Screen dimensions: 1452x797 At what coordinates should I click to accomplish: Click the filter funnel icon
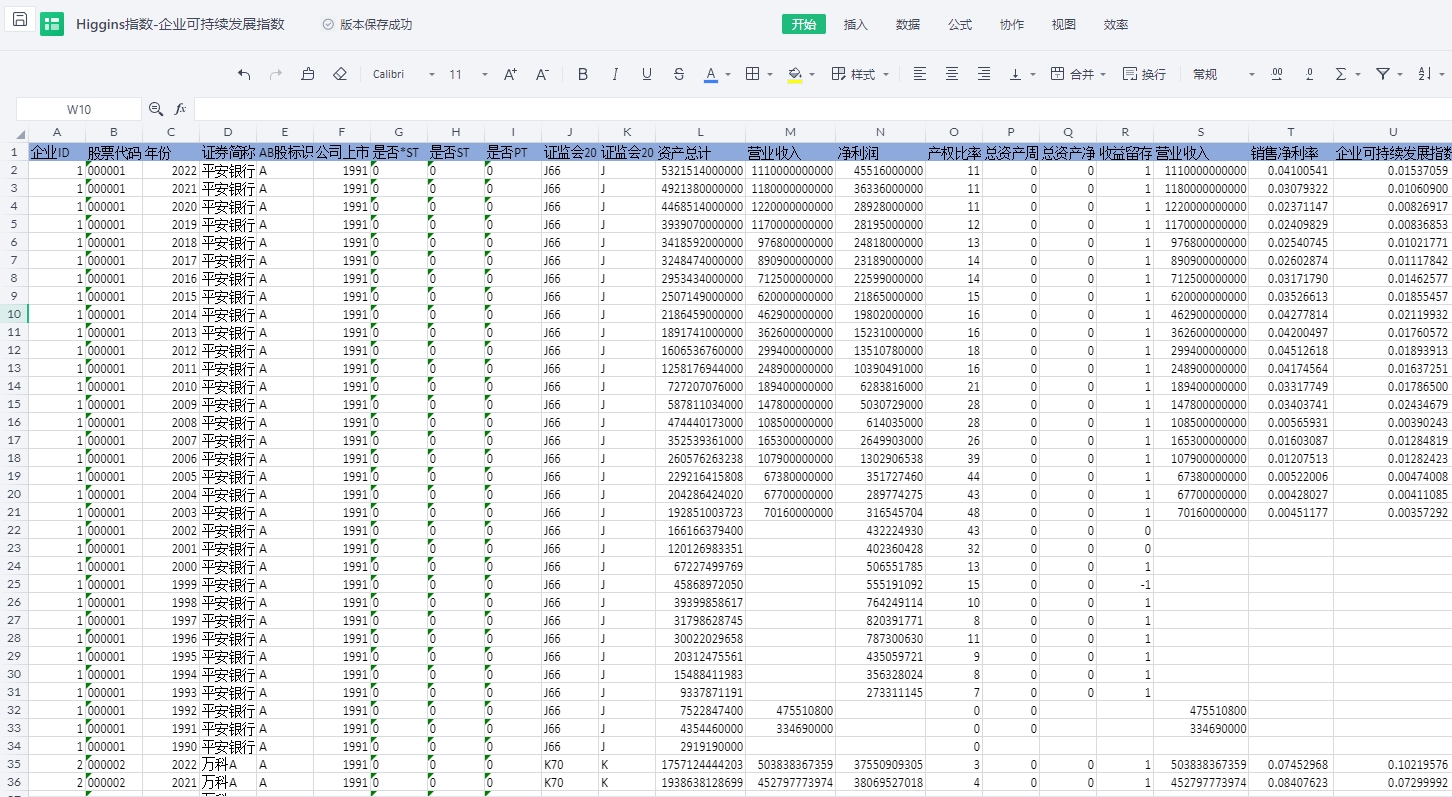tap(1383, 74)
